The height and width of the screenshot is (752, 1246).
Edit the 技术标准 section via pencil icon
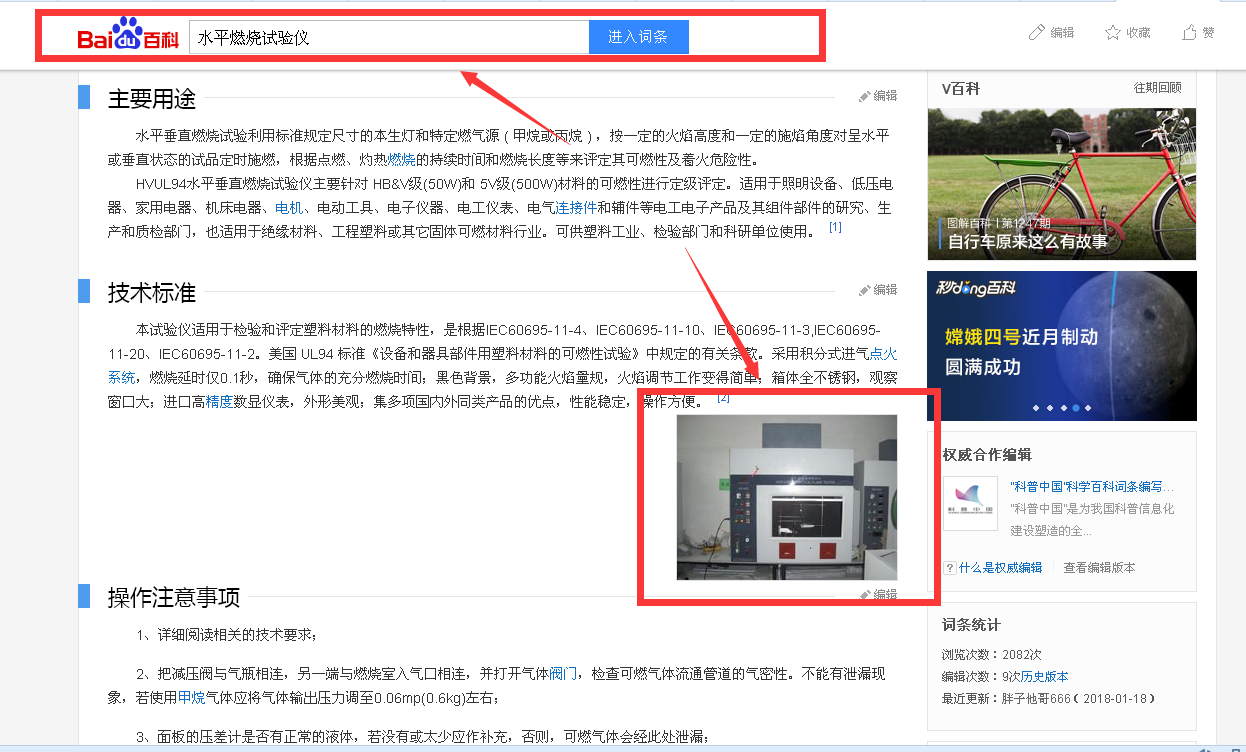(865, 290)
